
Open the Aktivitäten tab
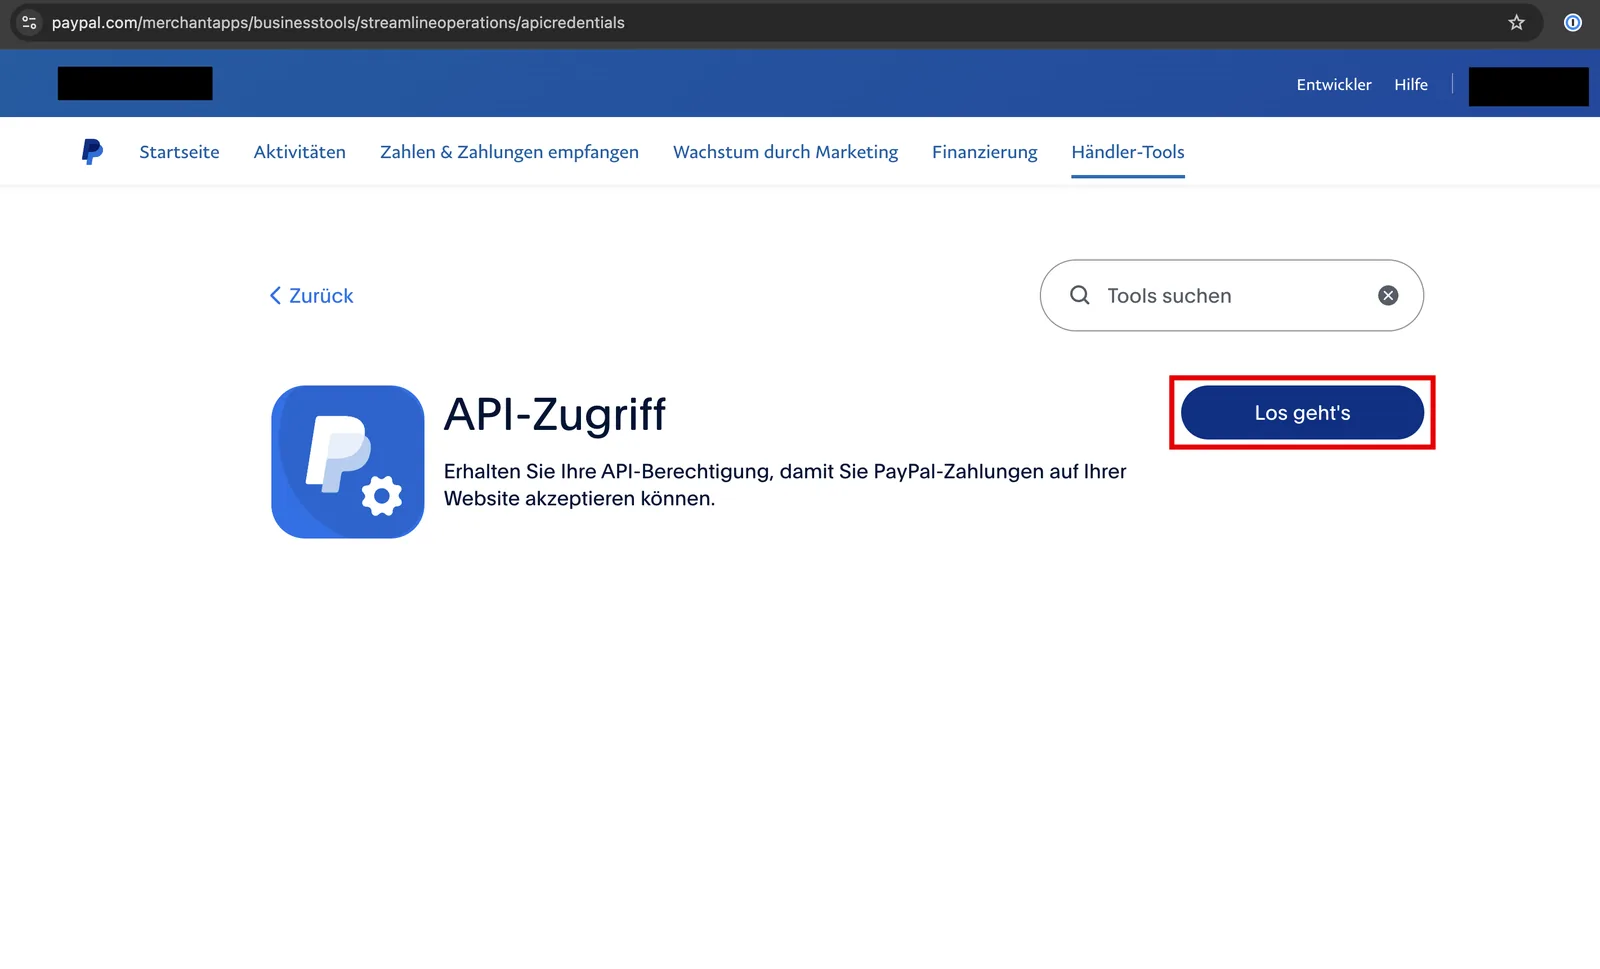coord(300,152)
